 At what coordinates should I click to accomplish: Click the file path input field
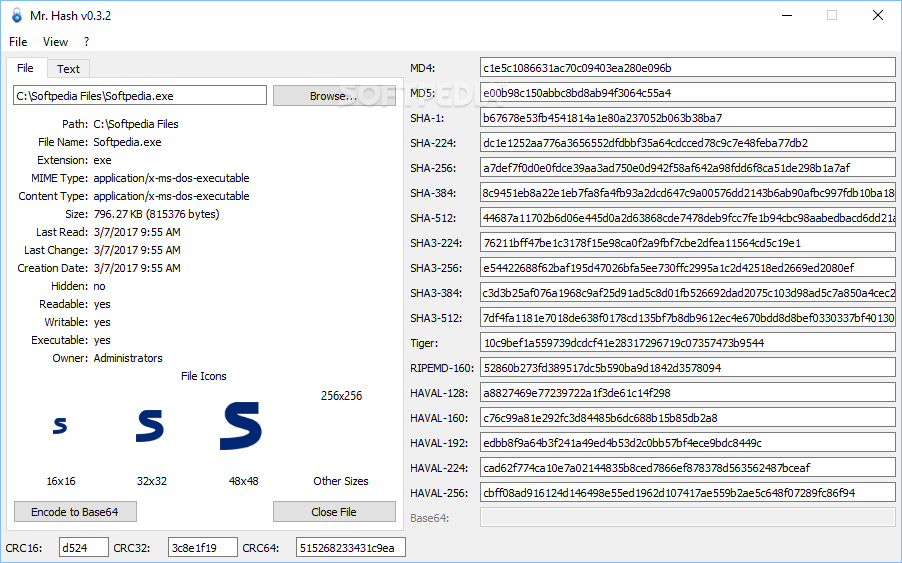click(140, 96)
